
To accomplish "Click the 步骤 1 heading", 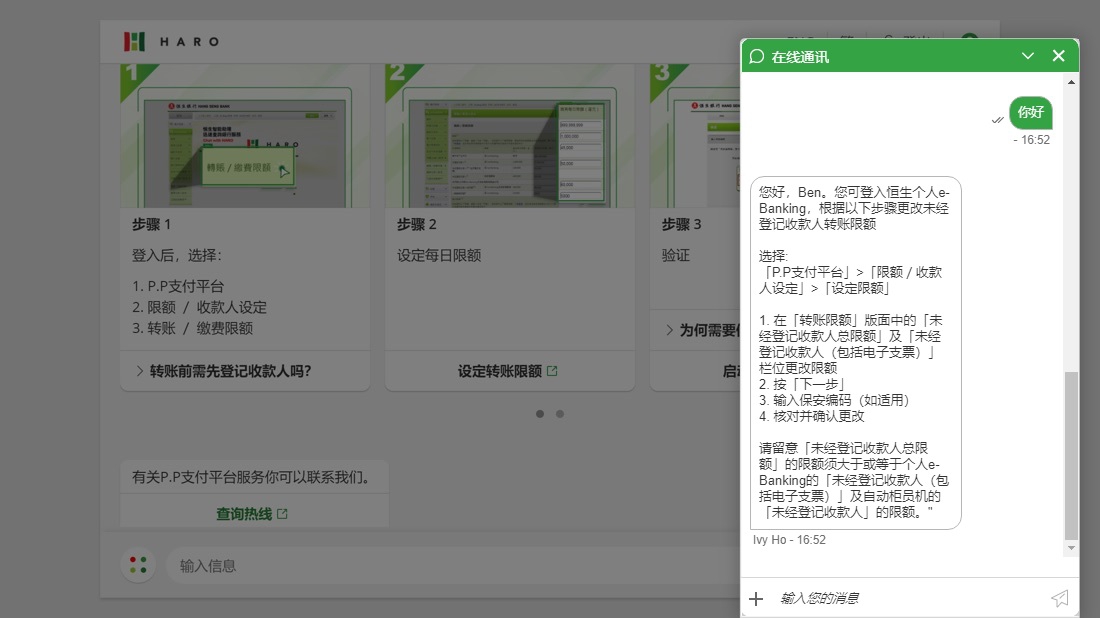I will click(152, 224).
